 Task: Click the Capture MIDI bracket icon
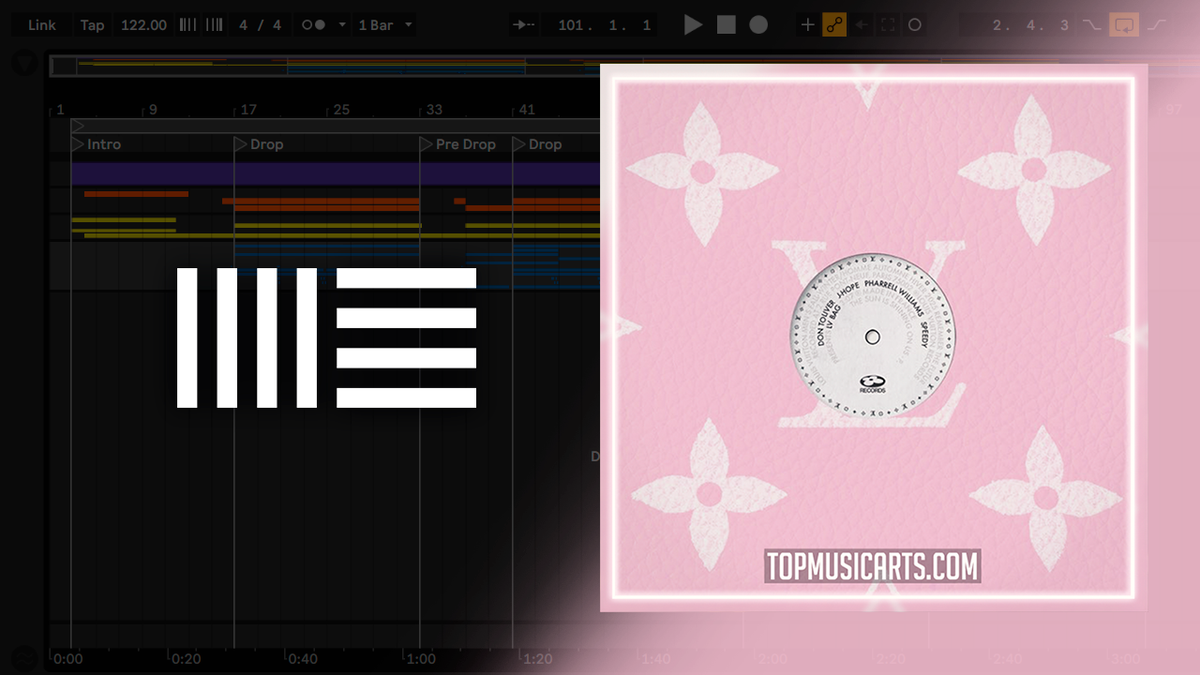tap(886, 25)
